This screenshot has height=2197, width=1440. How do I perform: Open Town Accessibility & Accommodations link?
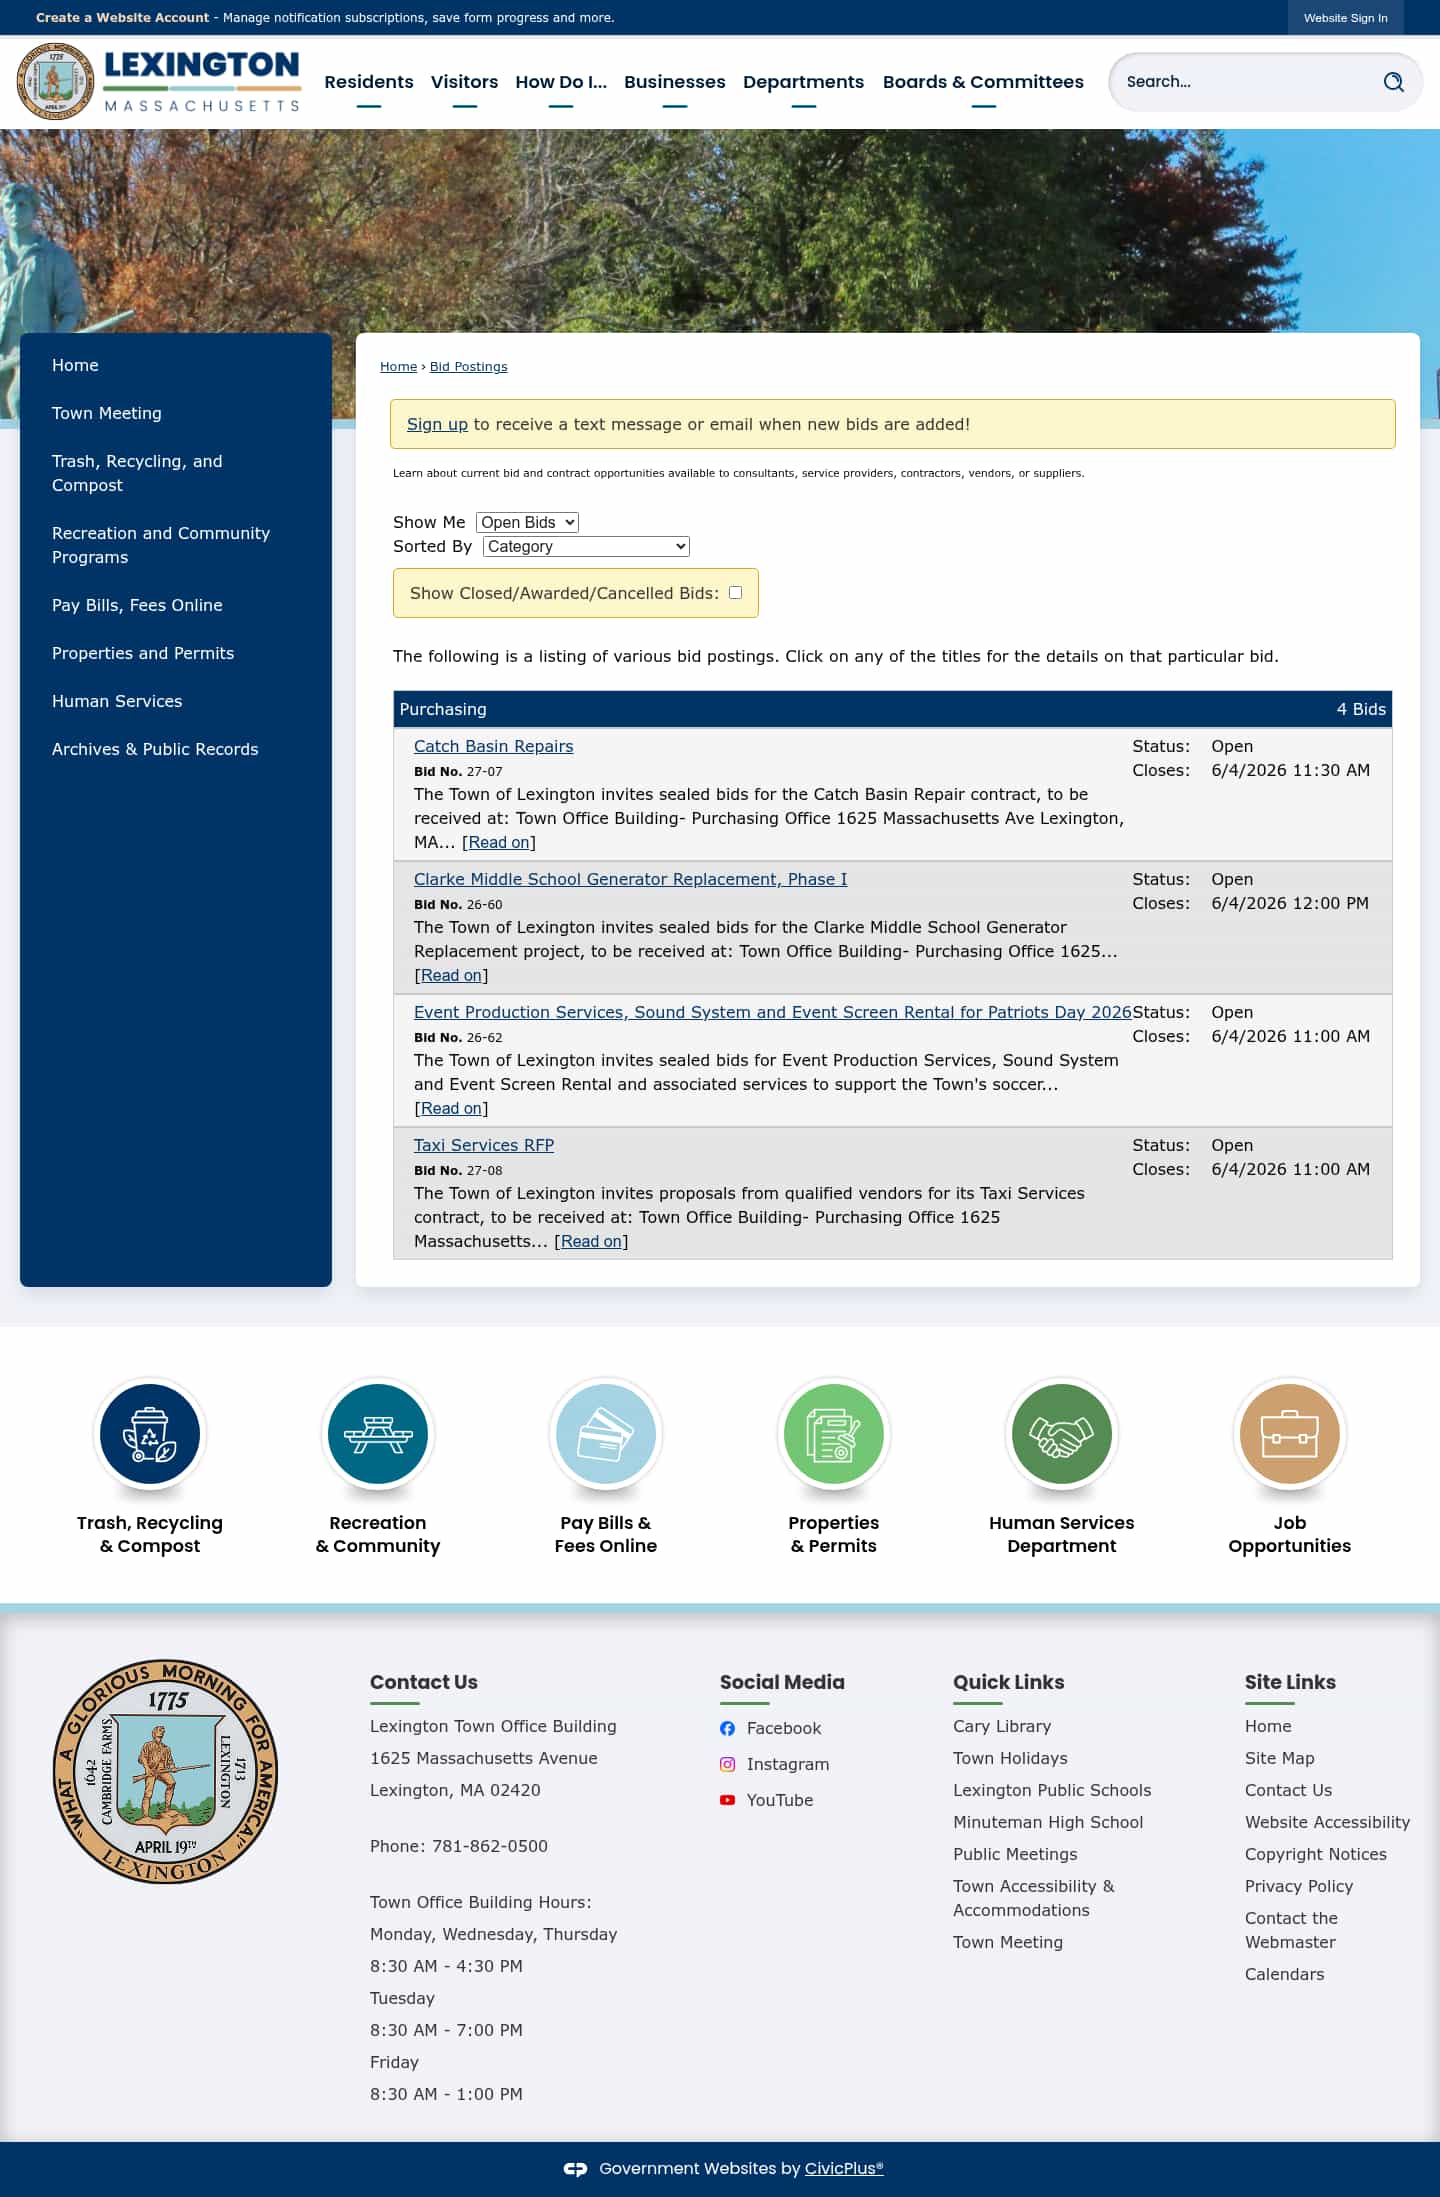click(1034, 1898)
